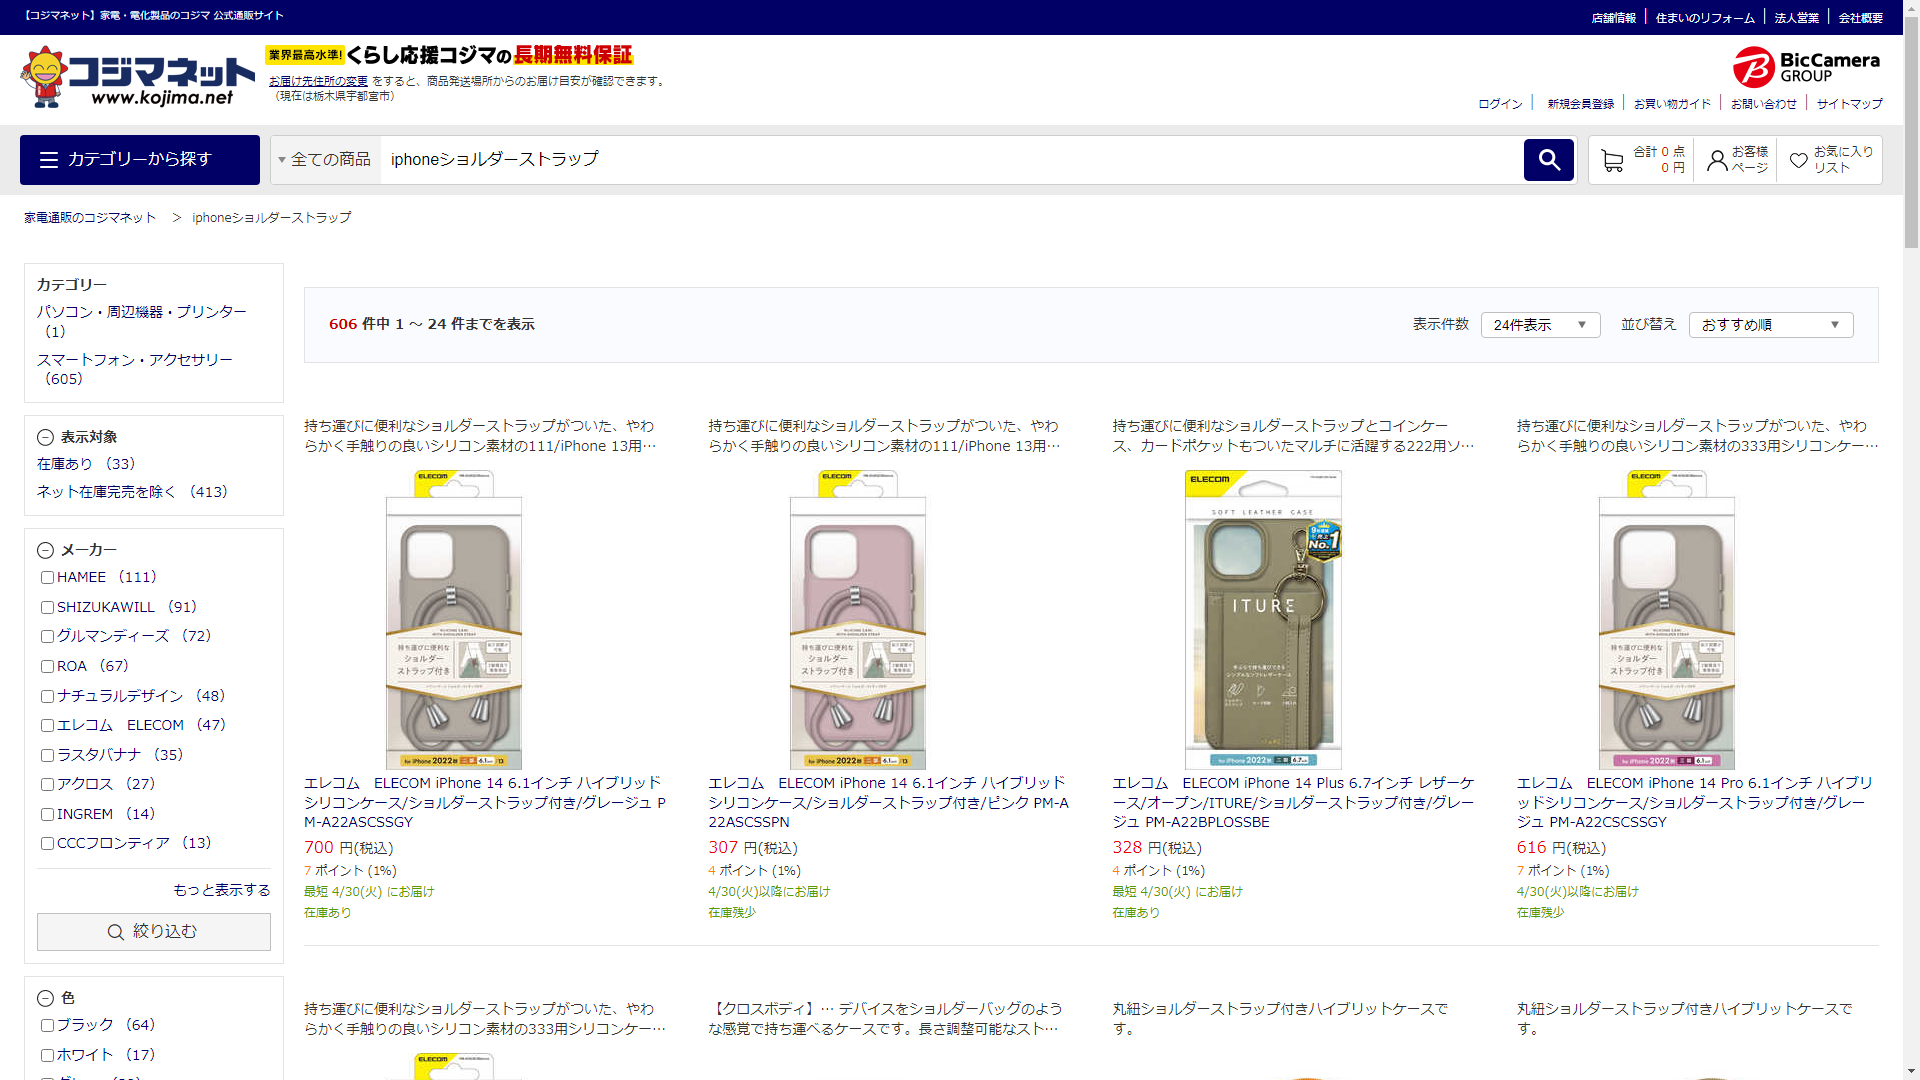Open the おすすめ順 sort dropdown
Image resolution: width=1920 pixels, height=1080 pixels.
point(1770,325)
